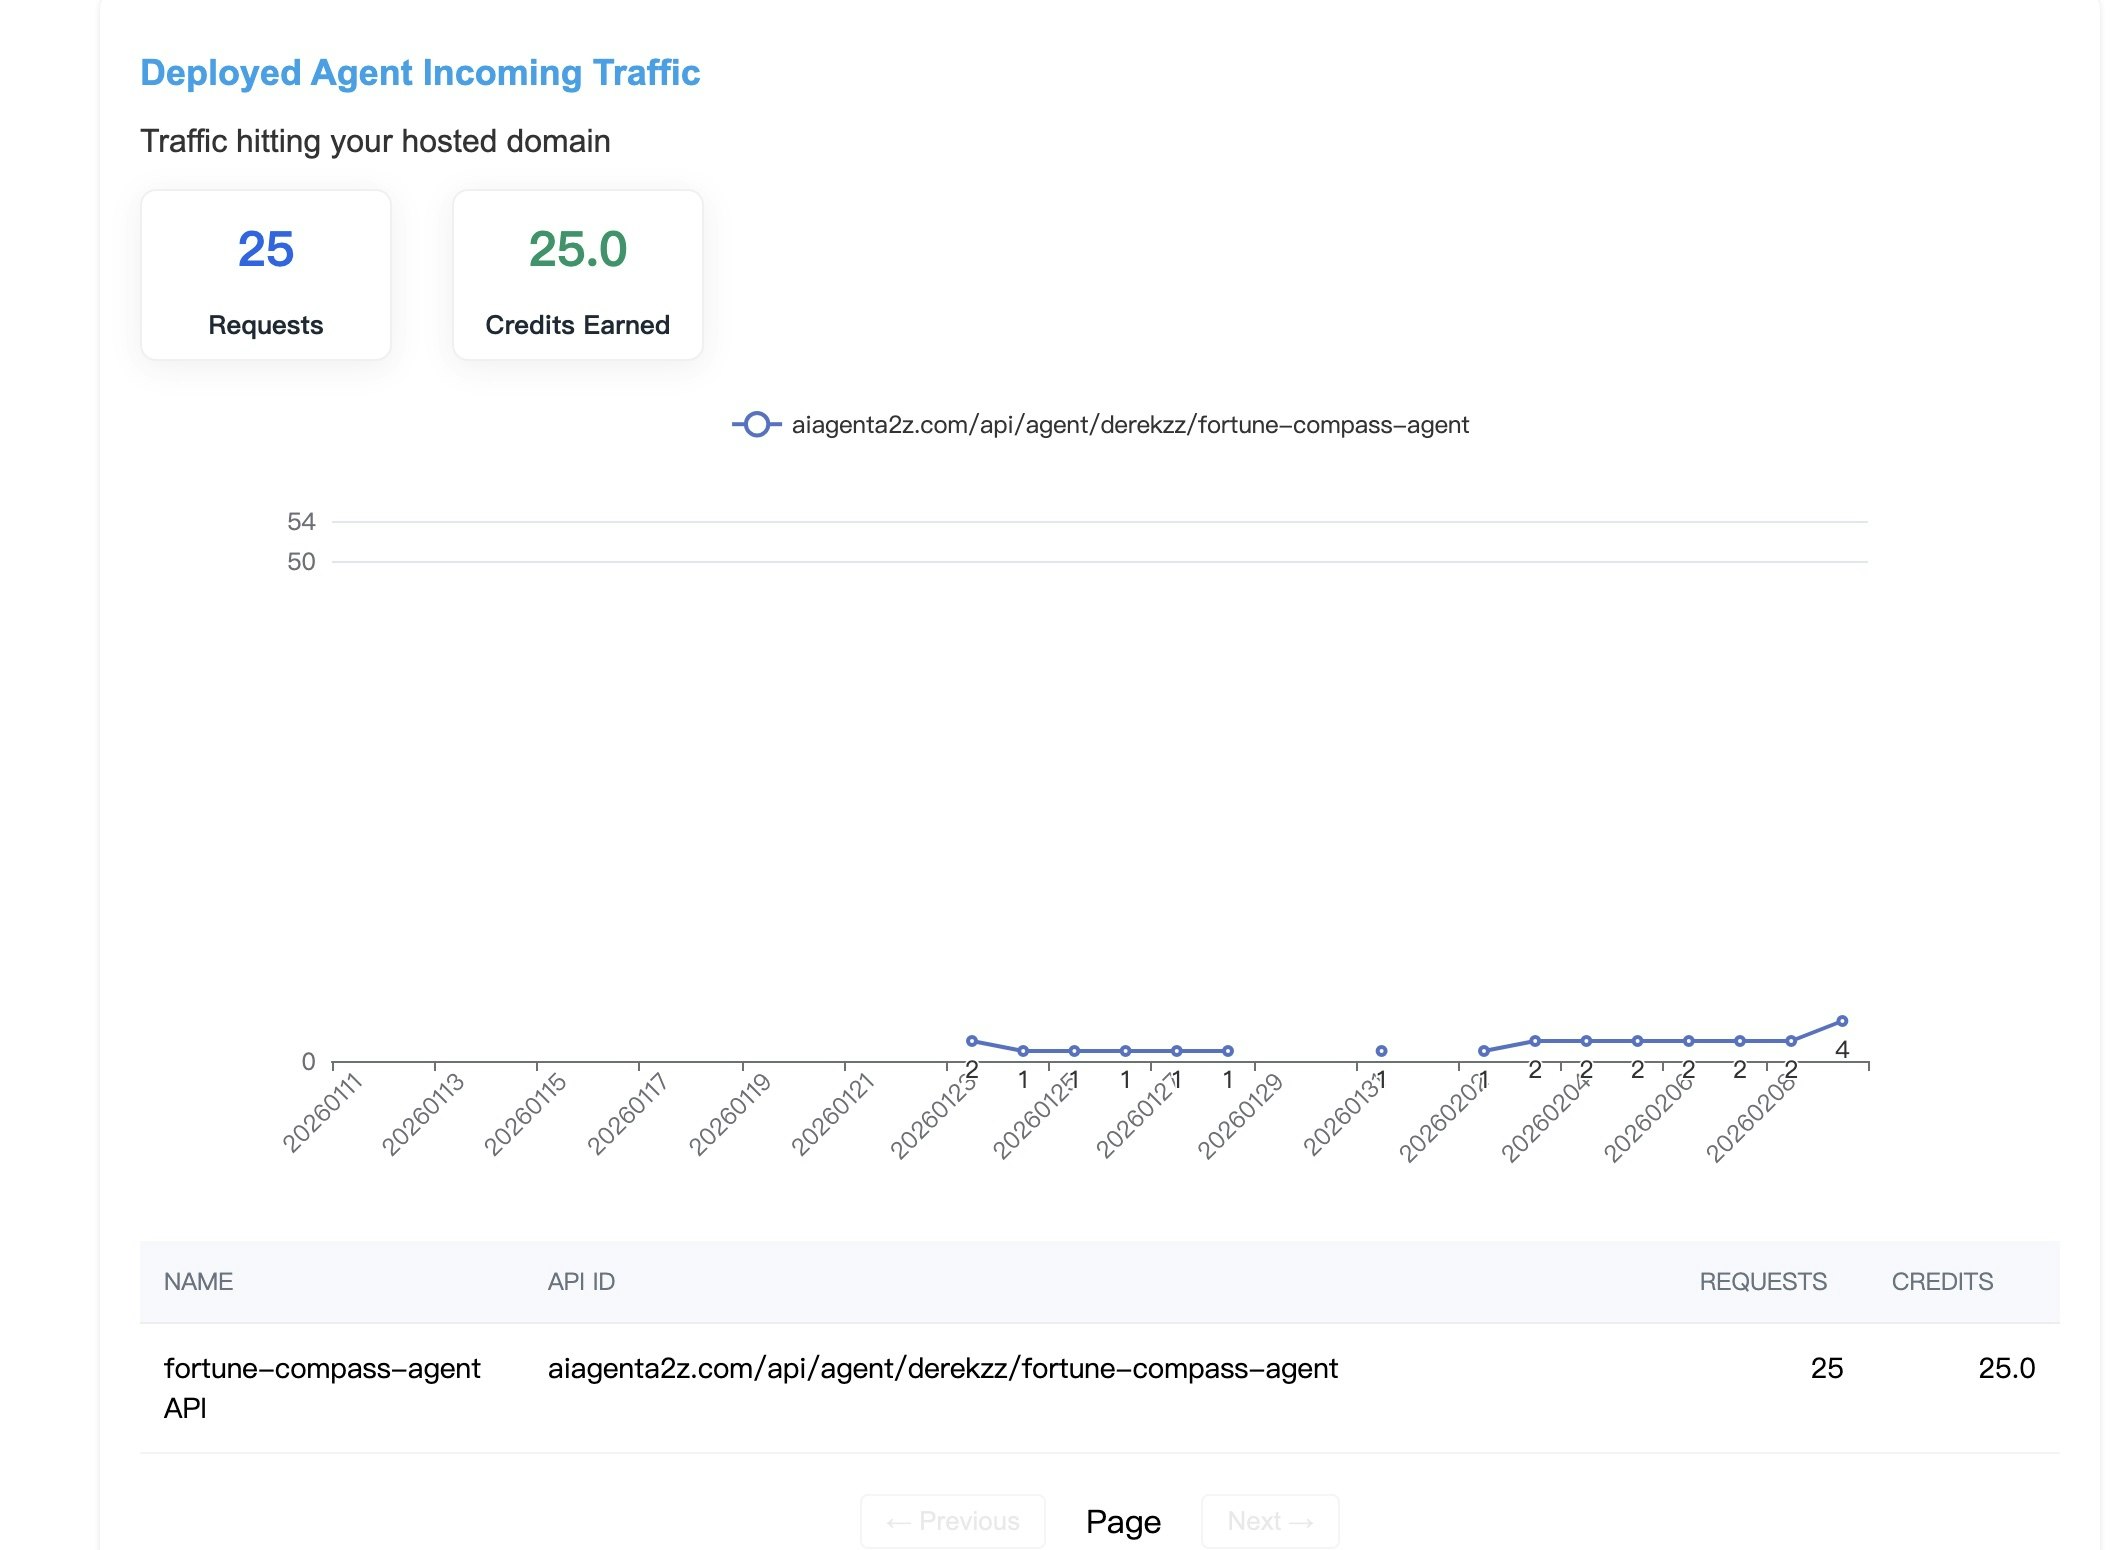This screenshot has width=2118, height=1550.
Task: Select the 25 Requests summary card
Action: [x=265, y=274]
